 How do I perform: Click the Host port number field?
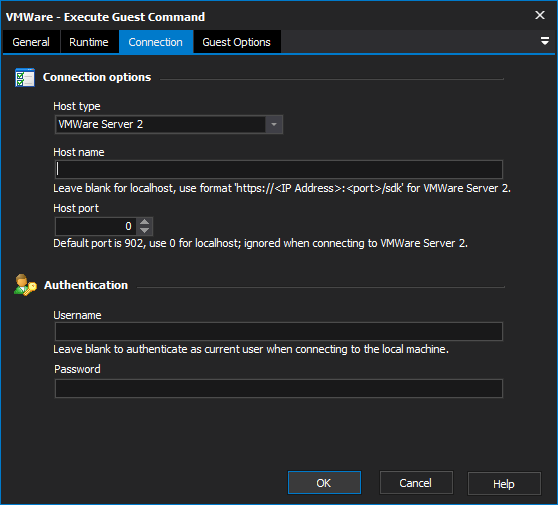[x=95, y=226]
